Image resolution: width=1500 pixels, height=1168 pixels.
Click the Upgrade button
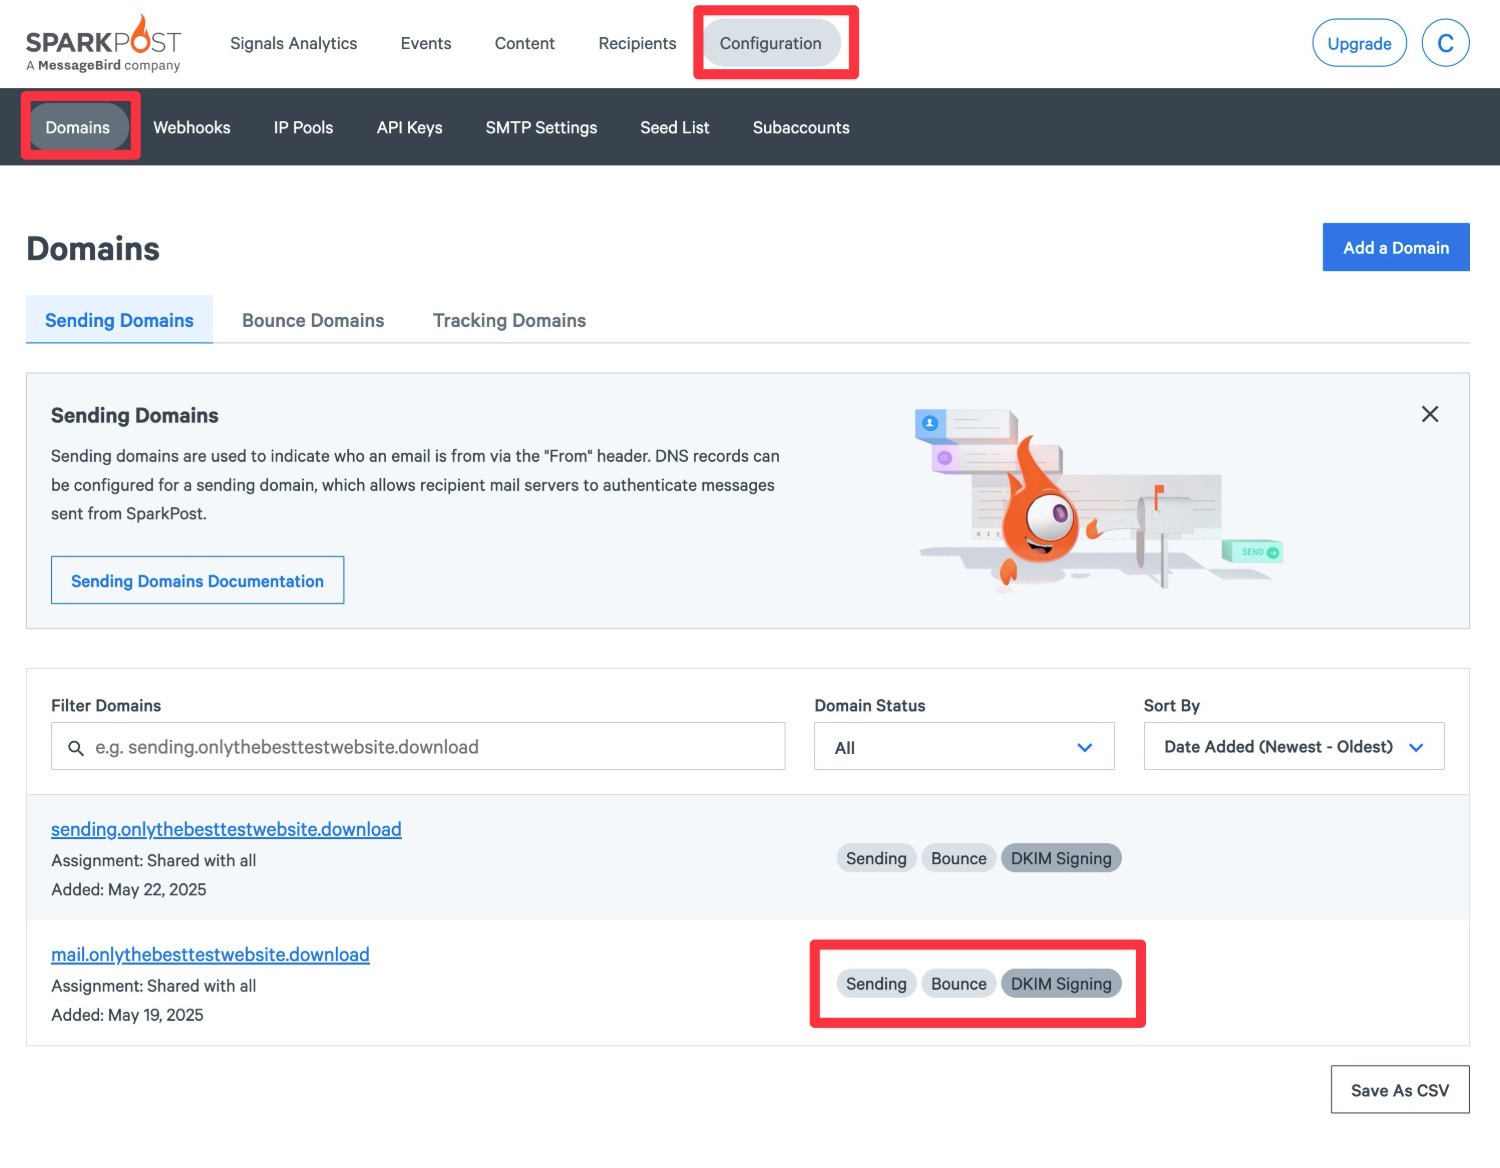pos(1359,43)
